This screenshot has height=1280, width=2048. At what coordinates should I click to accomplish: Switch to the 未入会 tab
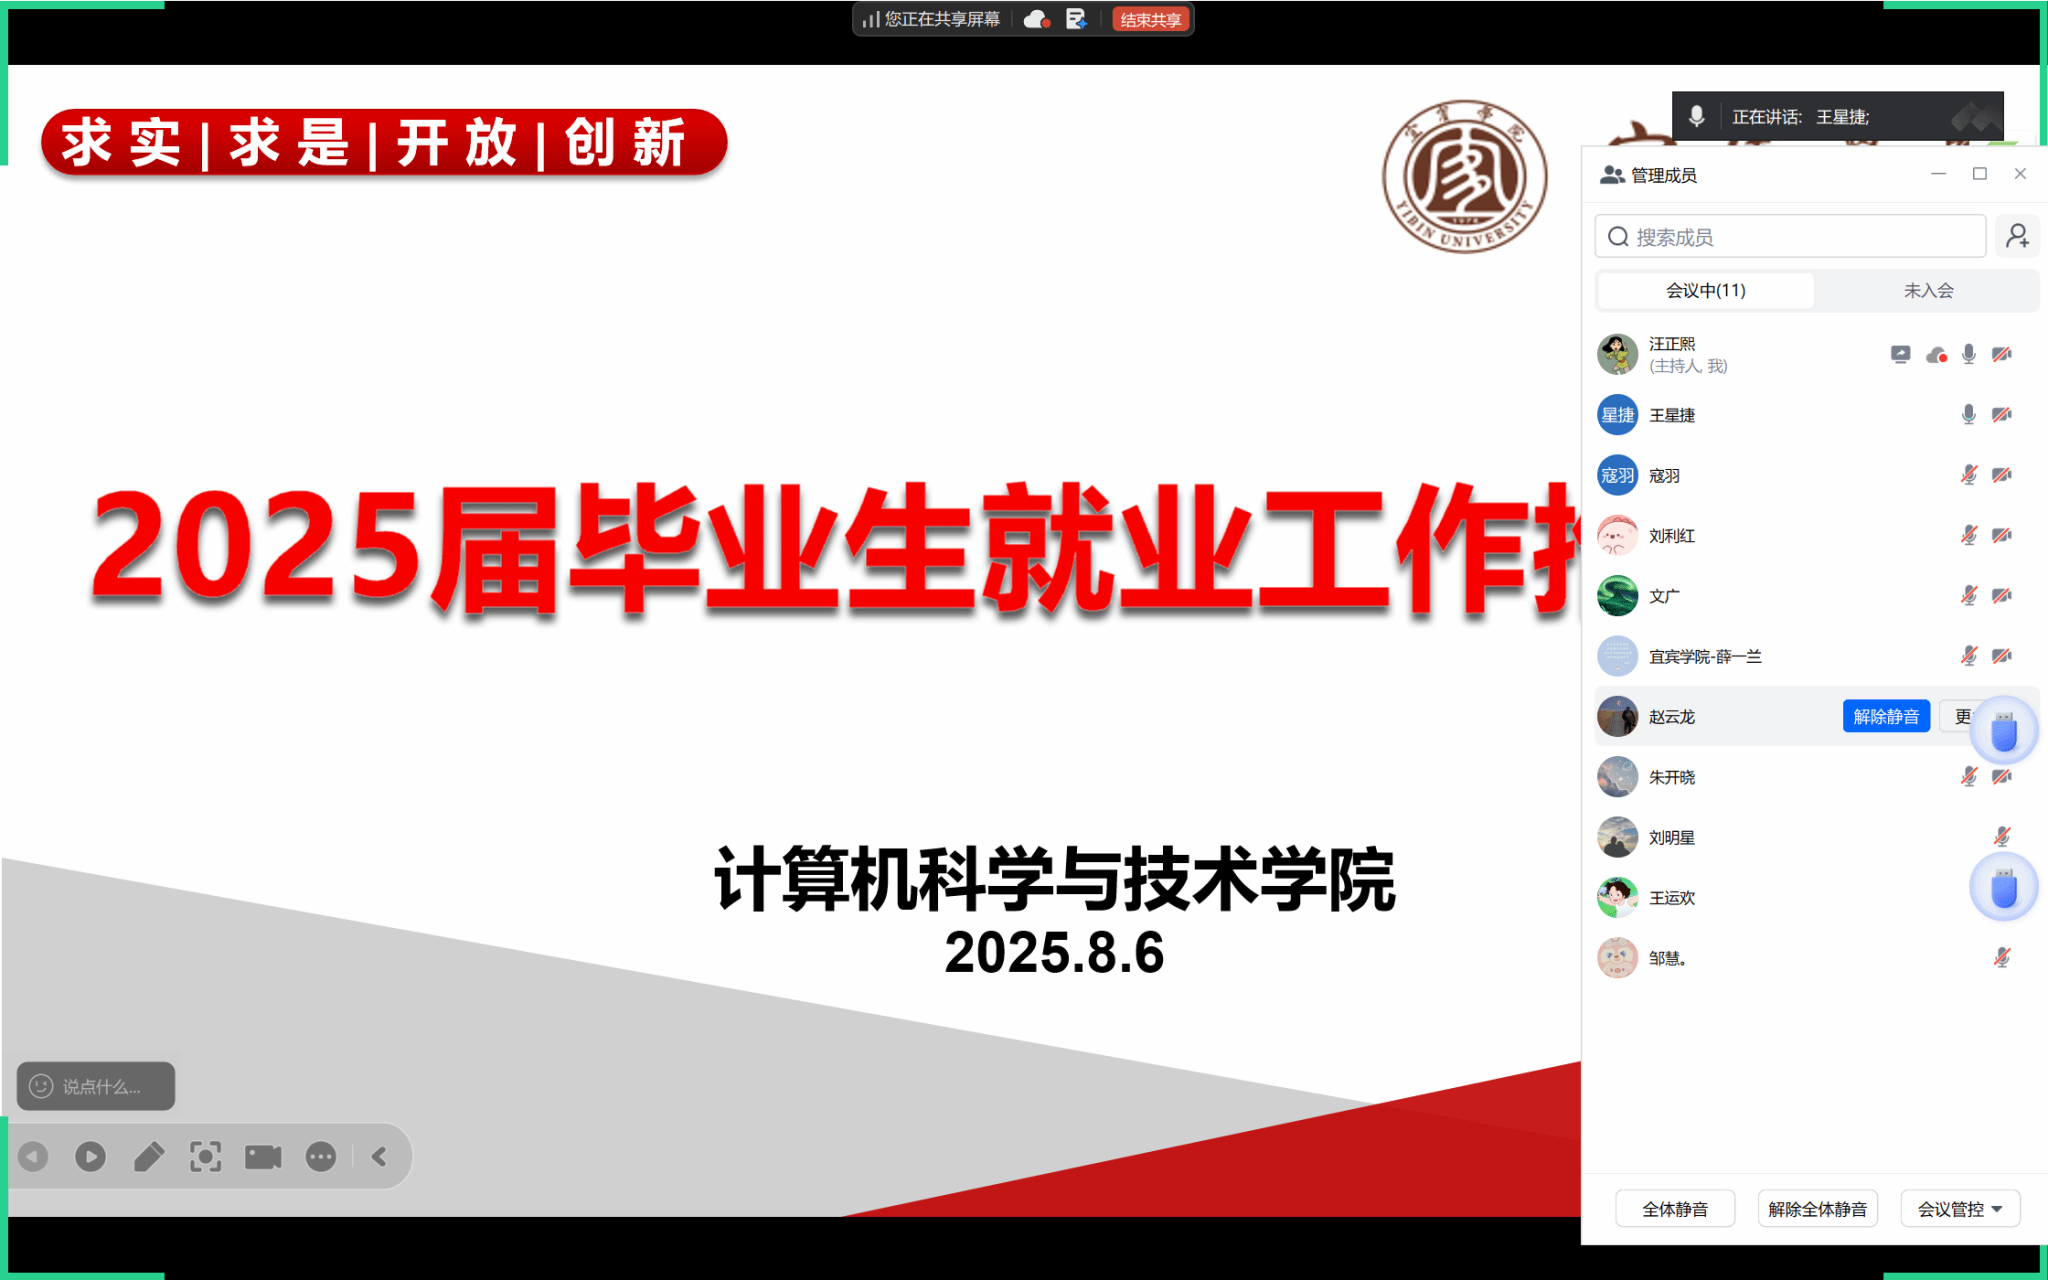pos(1927,290)
